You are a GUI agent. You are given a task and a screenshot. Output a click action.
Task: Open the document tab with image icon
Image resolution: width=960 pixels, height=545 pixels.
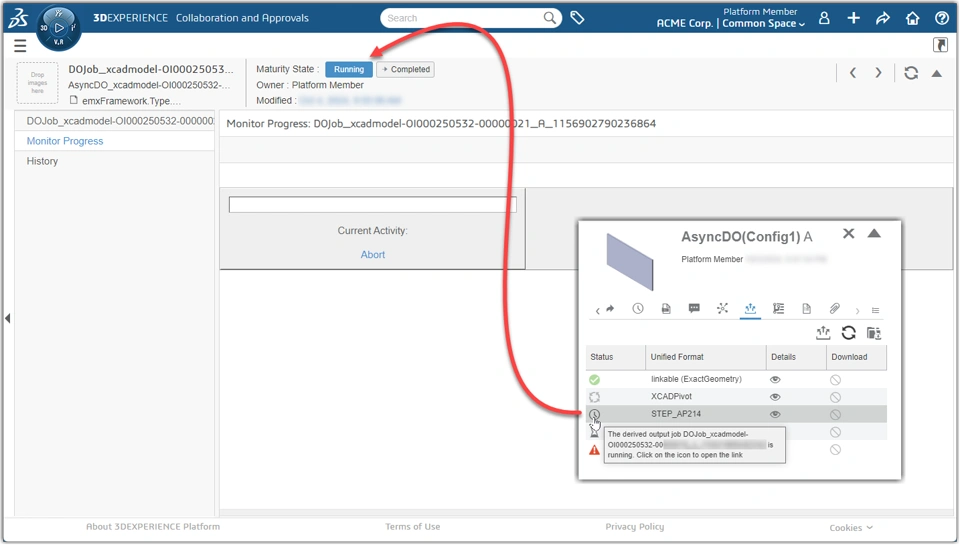pos(666,309)
